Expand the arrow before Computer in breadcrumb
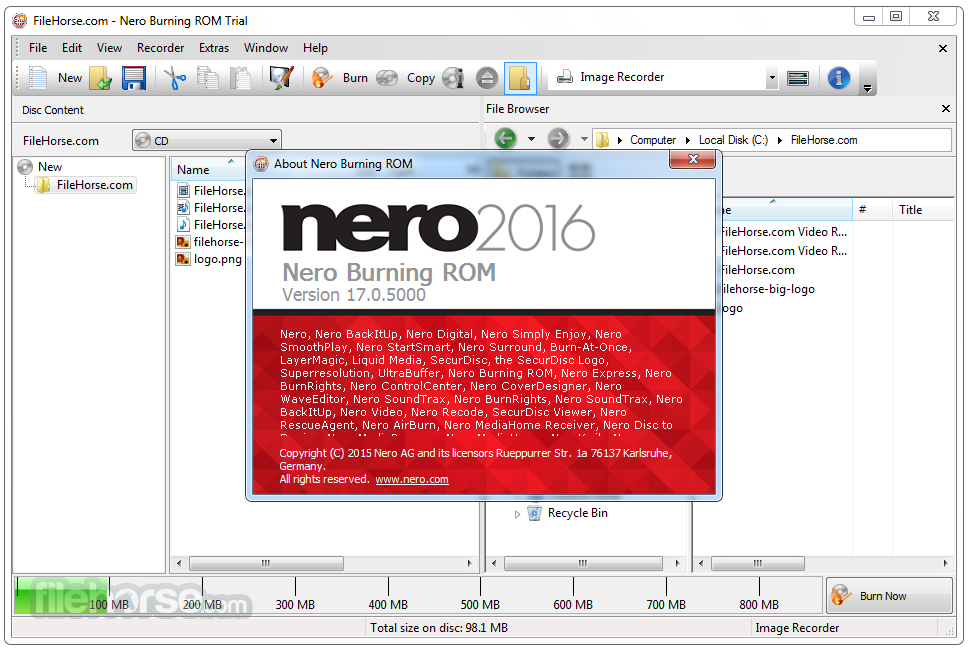 [619, 140]
